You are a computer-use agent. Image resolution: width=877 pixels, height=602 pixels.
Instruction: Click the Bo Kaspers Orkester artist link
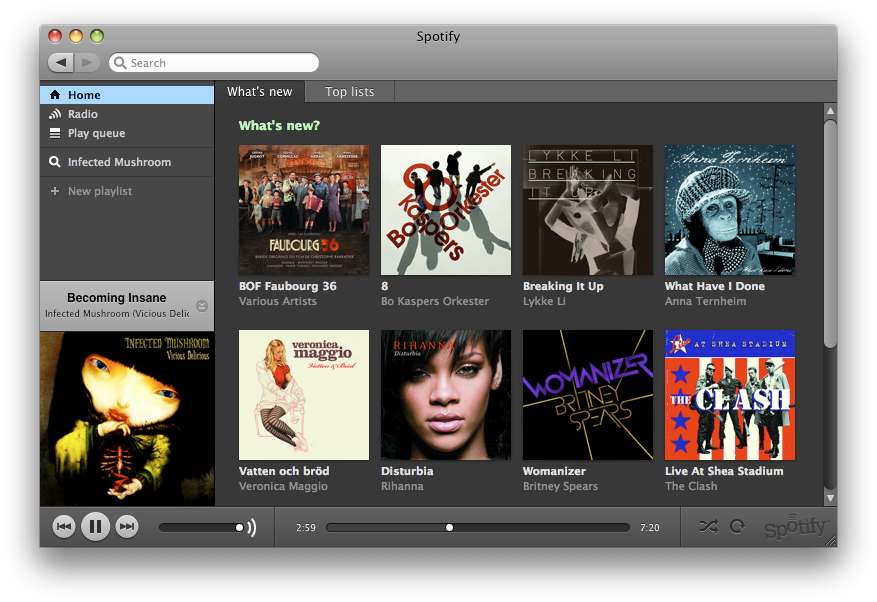coord(435,301)
